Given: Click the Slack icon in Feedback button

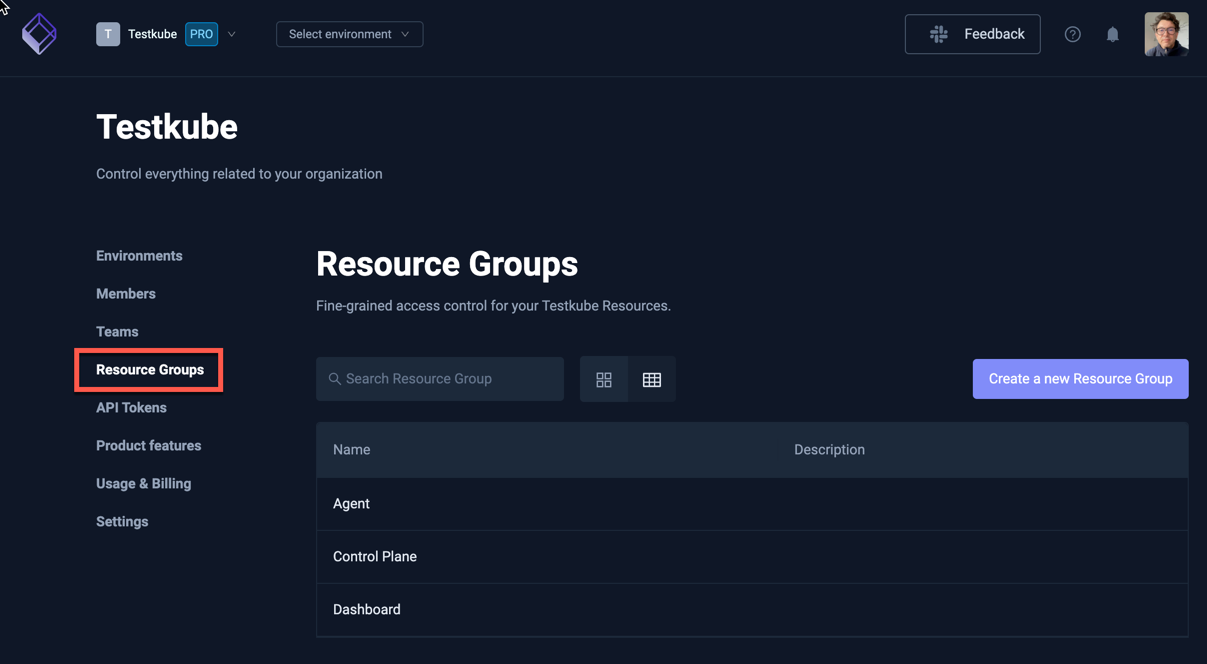Looking at the screenshot, I should click(938, 34).
